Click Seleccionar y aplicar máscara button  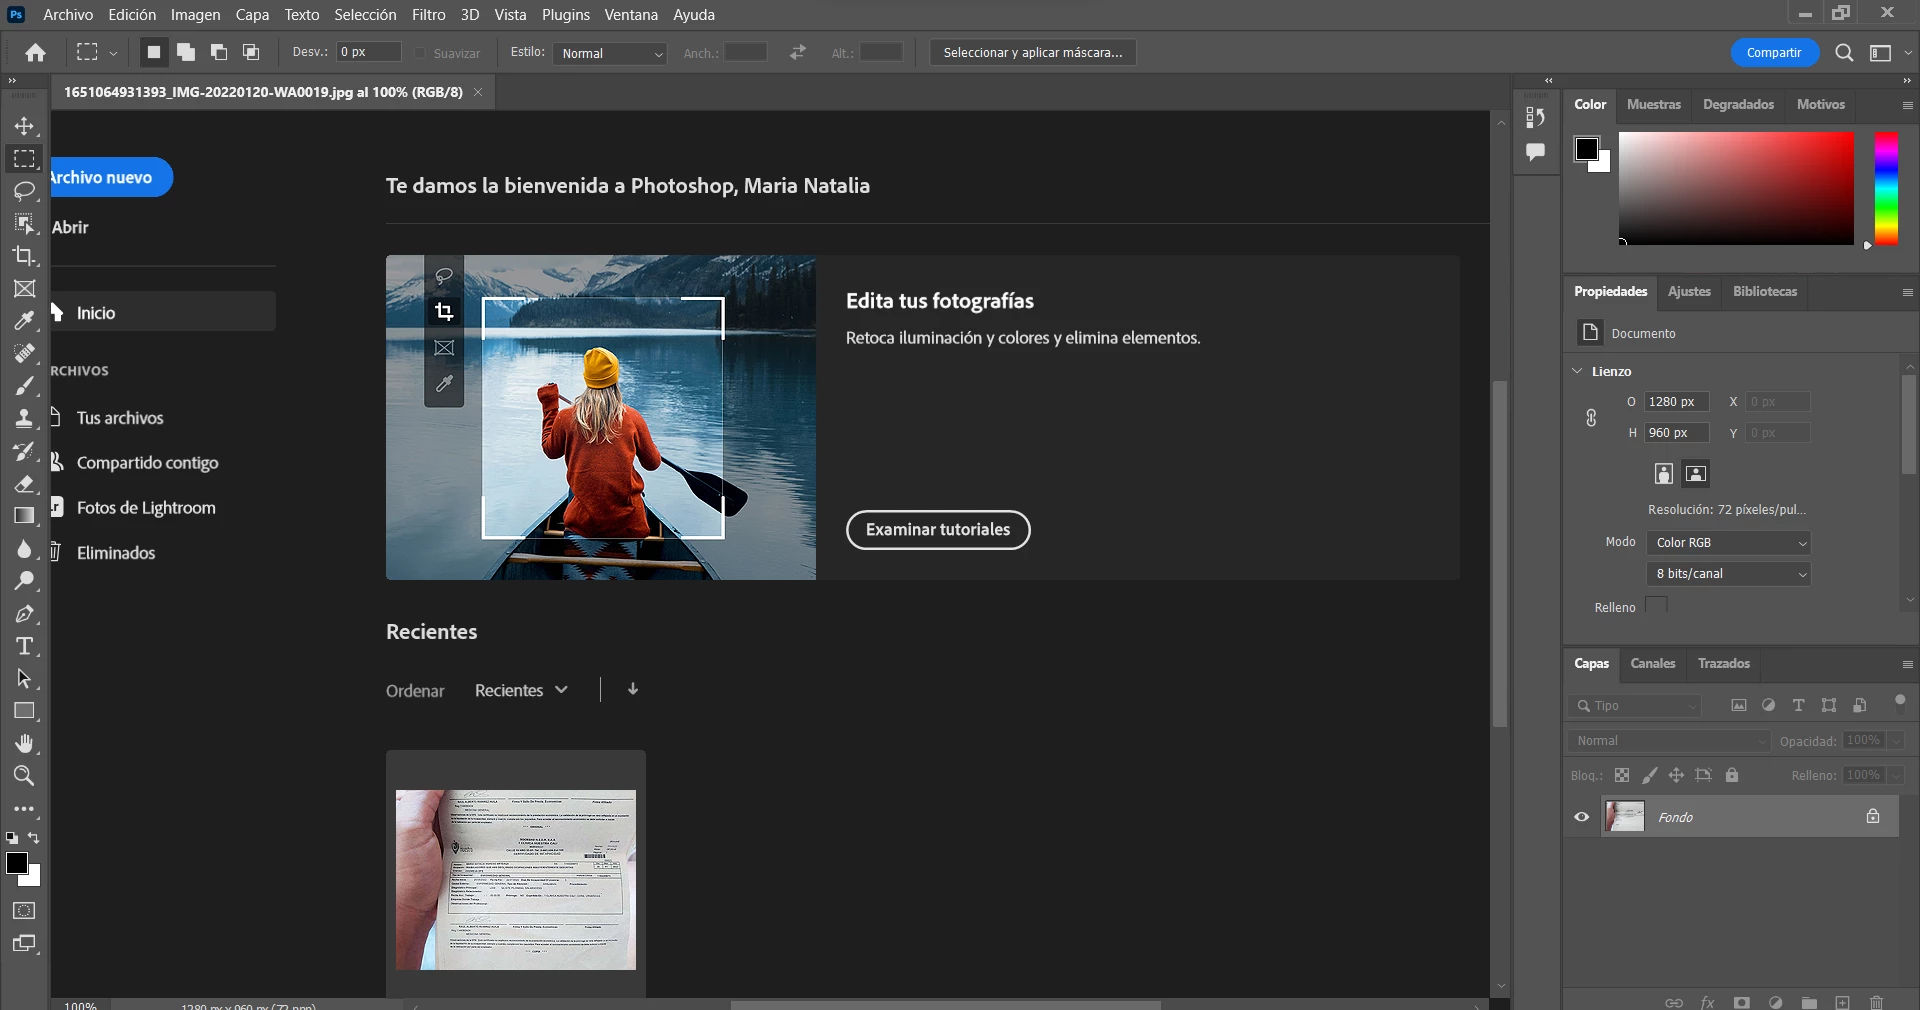coord(1033,53)
